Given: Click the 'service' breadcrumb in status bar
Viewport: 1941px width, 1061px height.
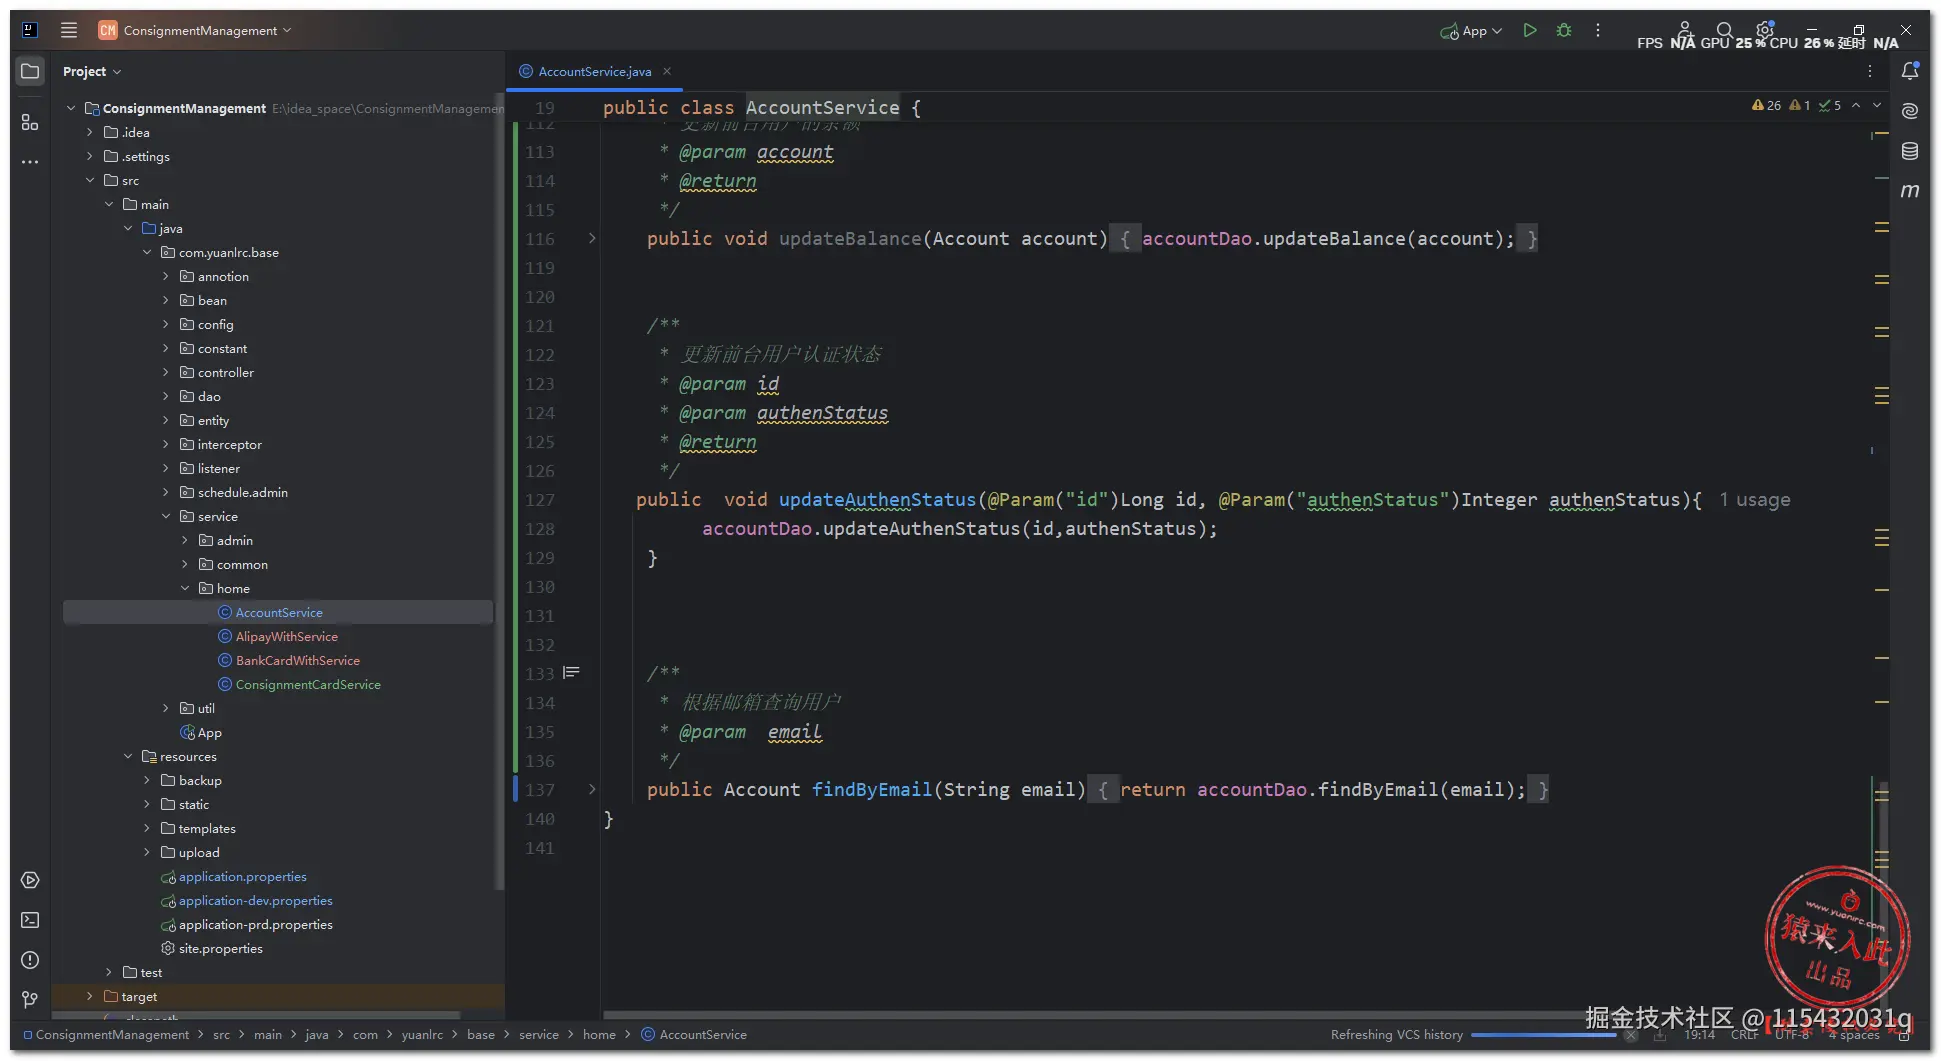Looking at the screenshot, I should click(539, 1035).
